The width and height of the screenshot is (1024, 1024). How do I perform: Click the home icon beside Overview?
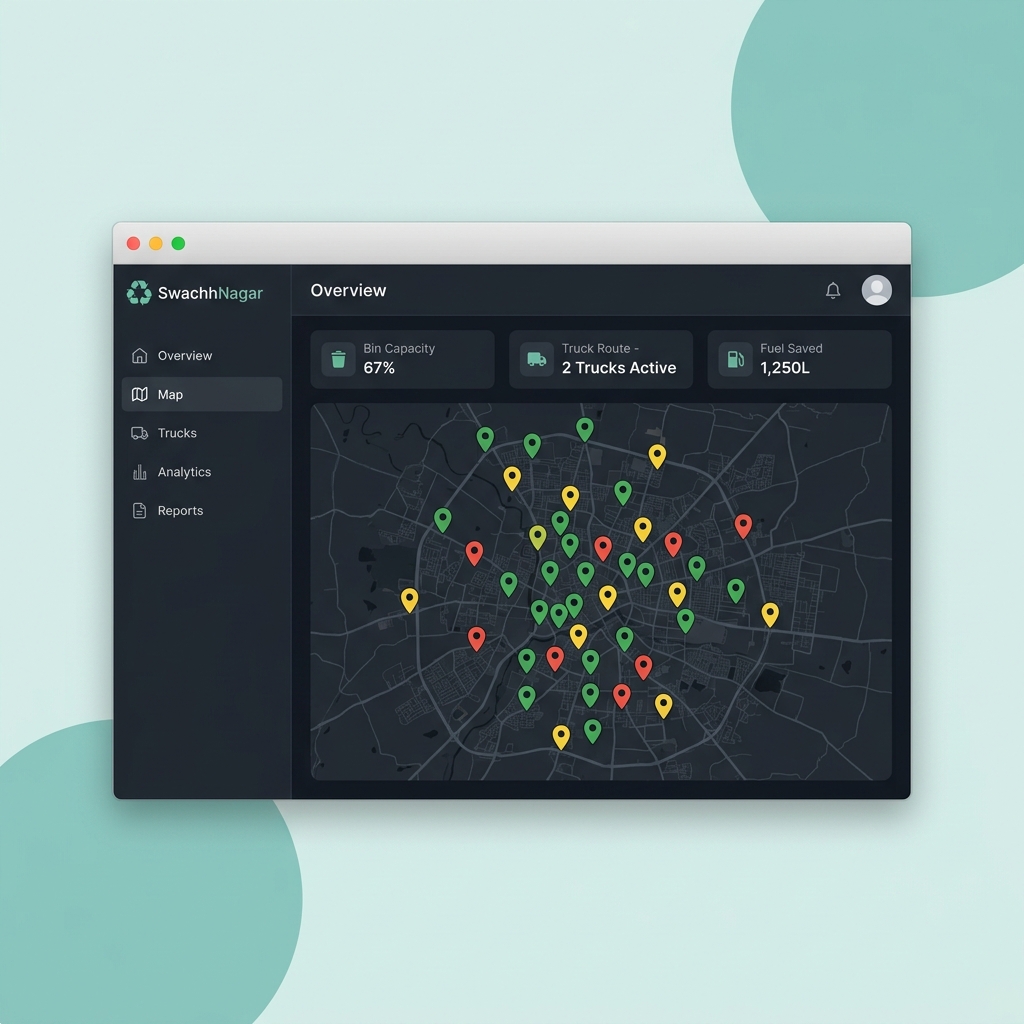coord(139,355)
